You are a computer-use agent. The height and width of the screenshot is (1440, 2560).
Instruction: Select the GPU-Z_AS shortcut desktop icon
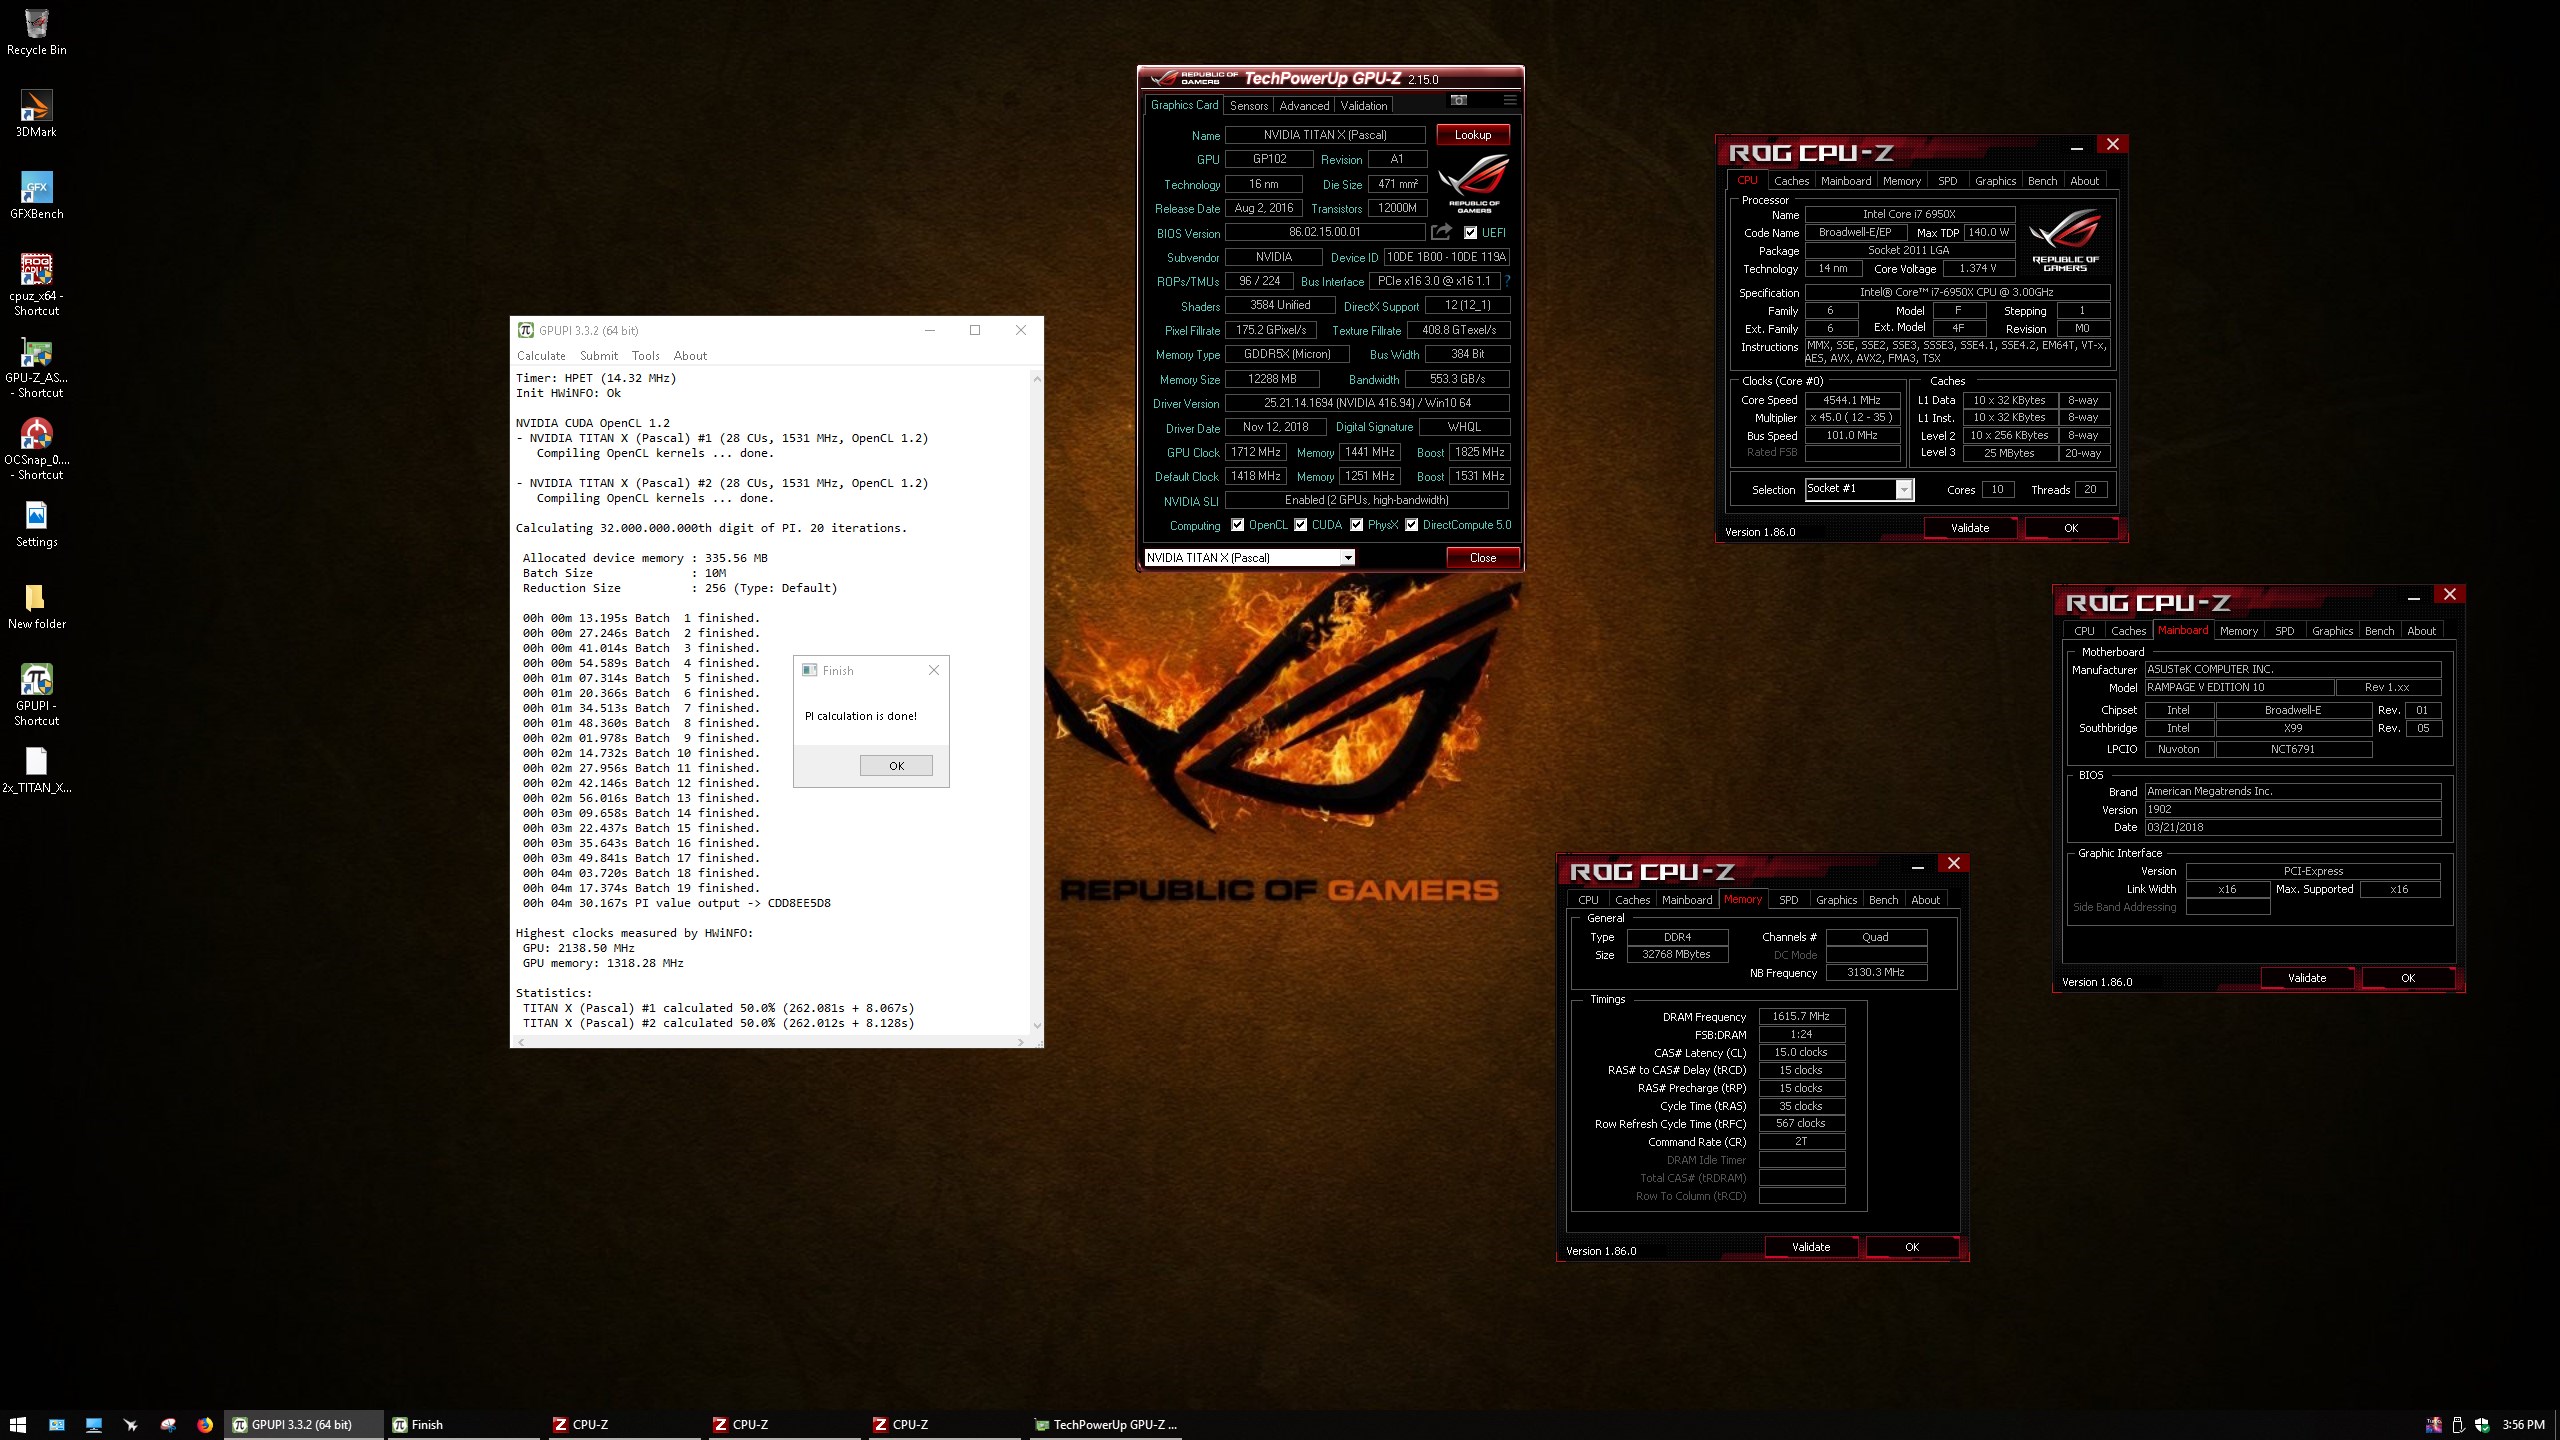pyautogui.click(x=36, y=366)
